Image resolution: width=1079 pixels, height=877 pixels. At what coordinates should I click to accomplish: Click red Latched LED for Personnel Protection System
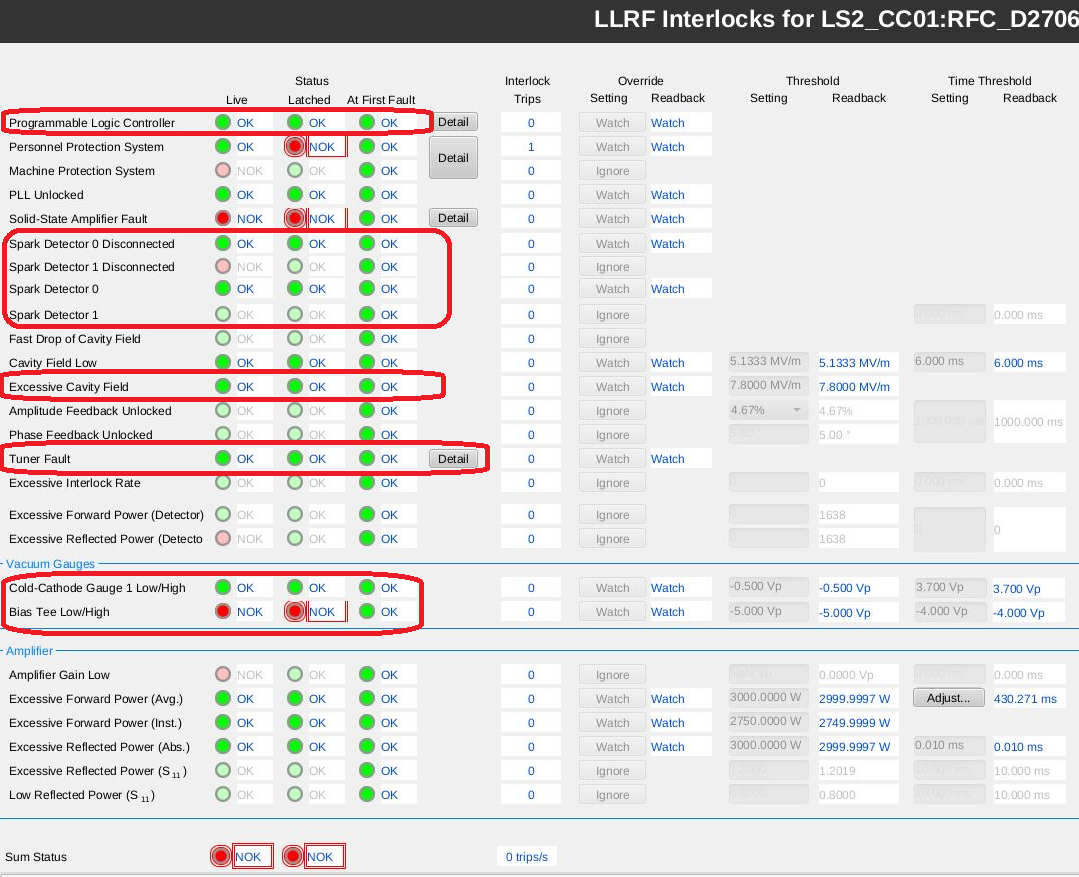click(x=294, y=147)
